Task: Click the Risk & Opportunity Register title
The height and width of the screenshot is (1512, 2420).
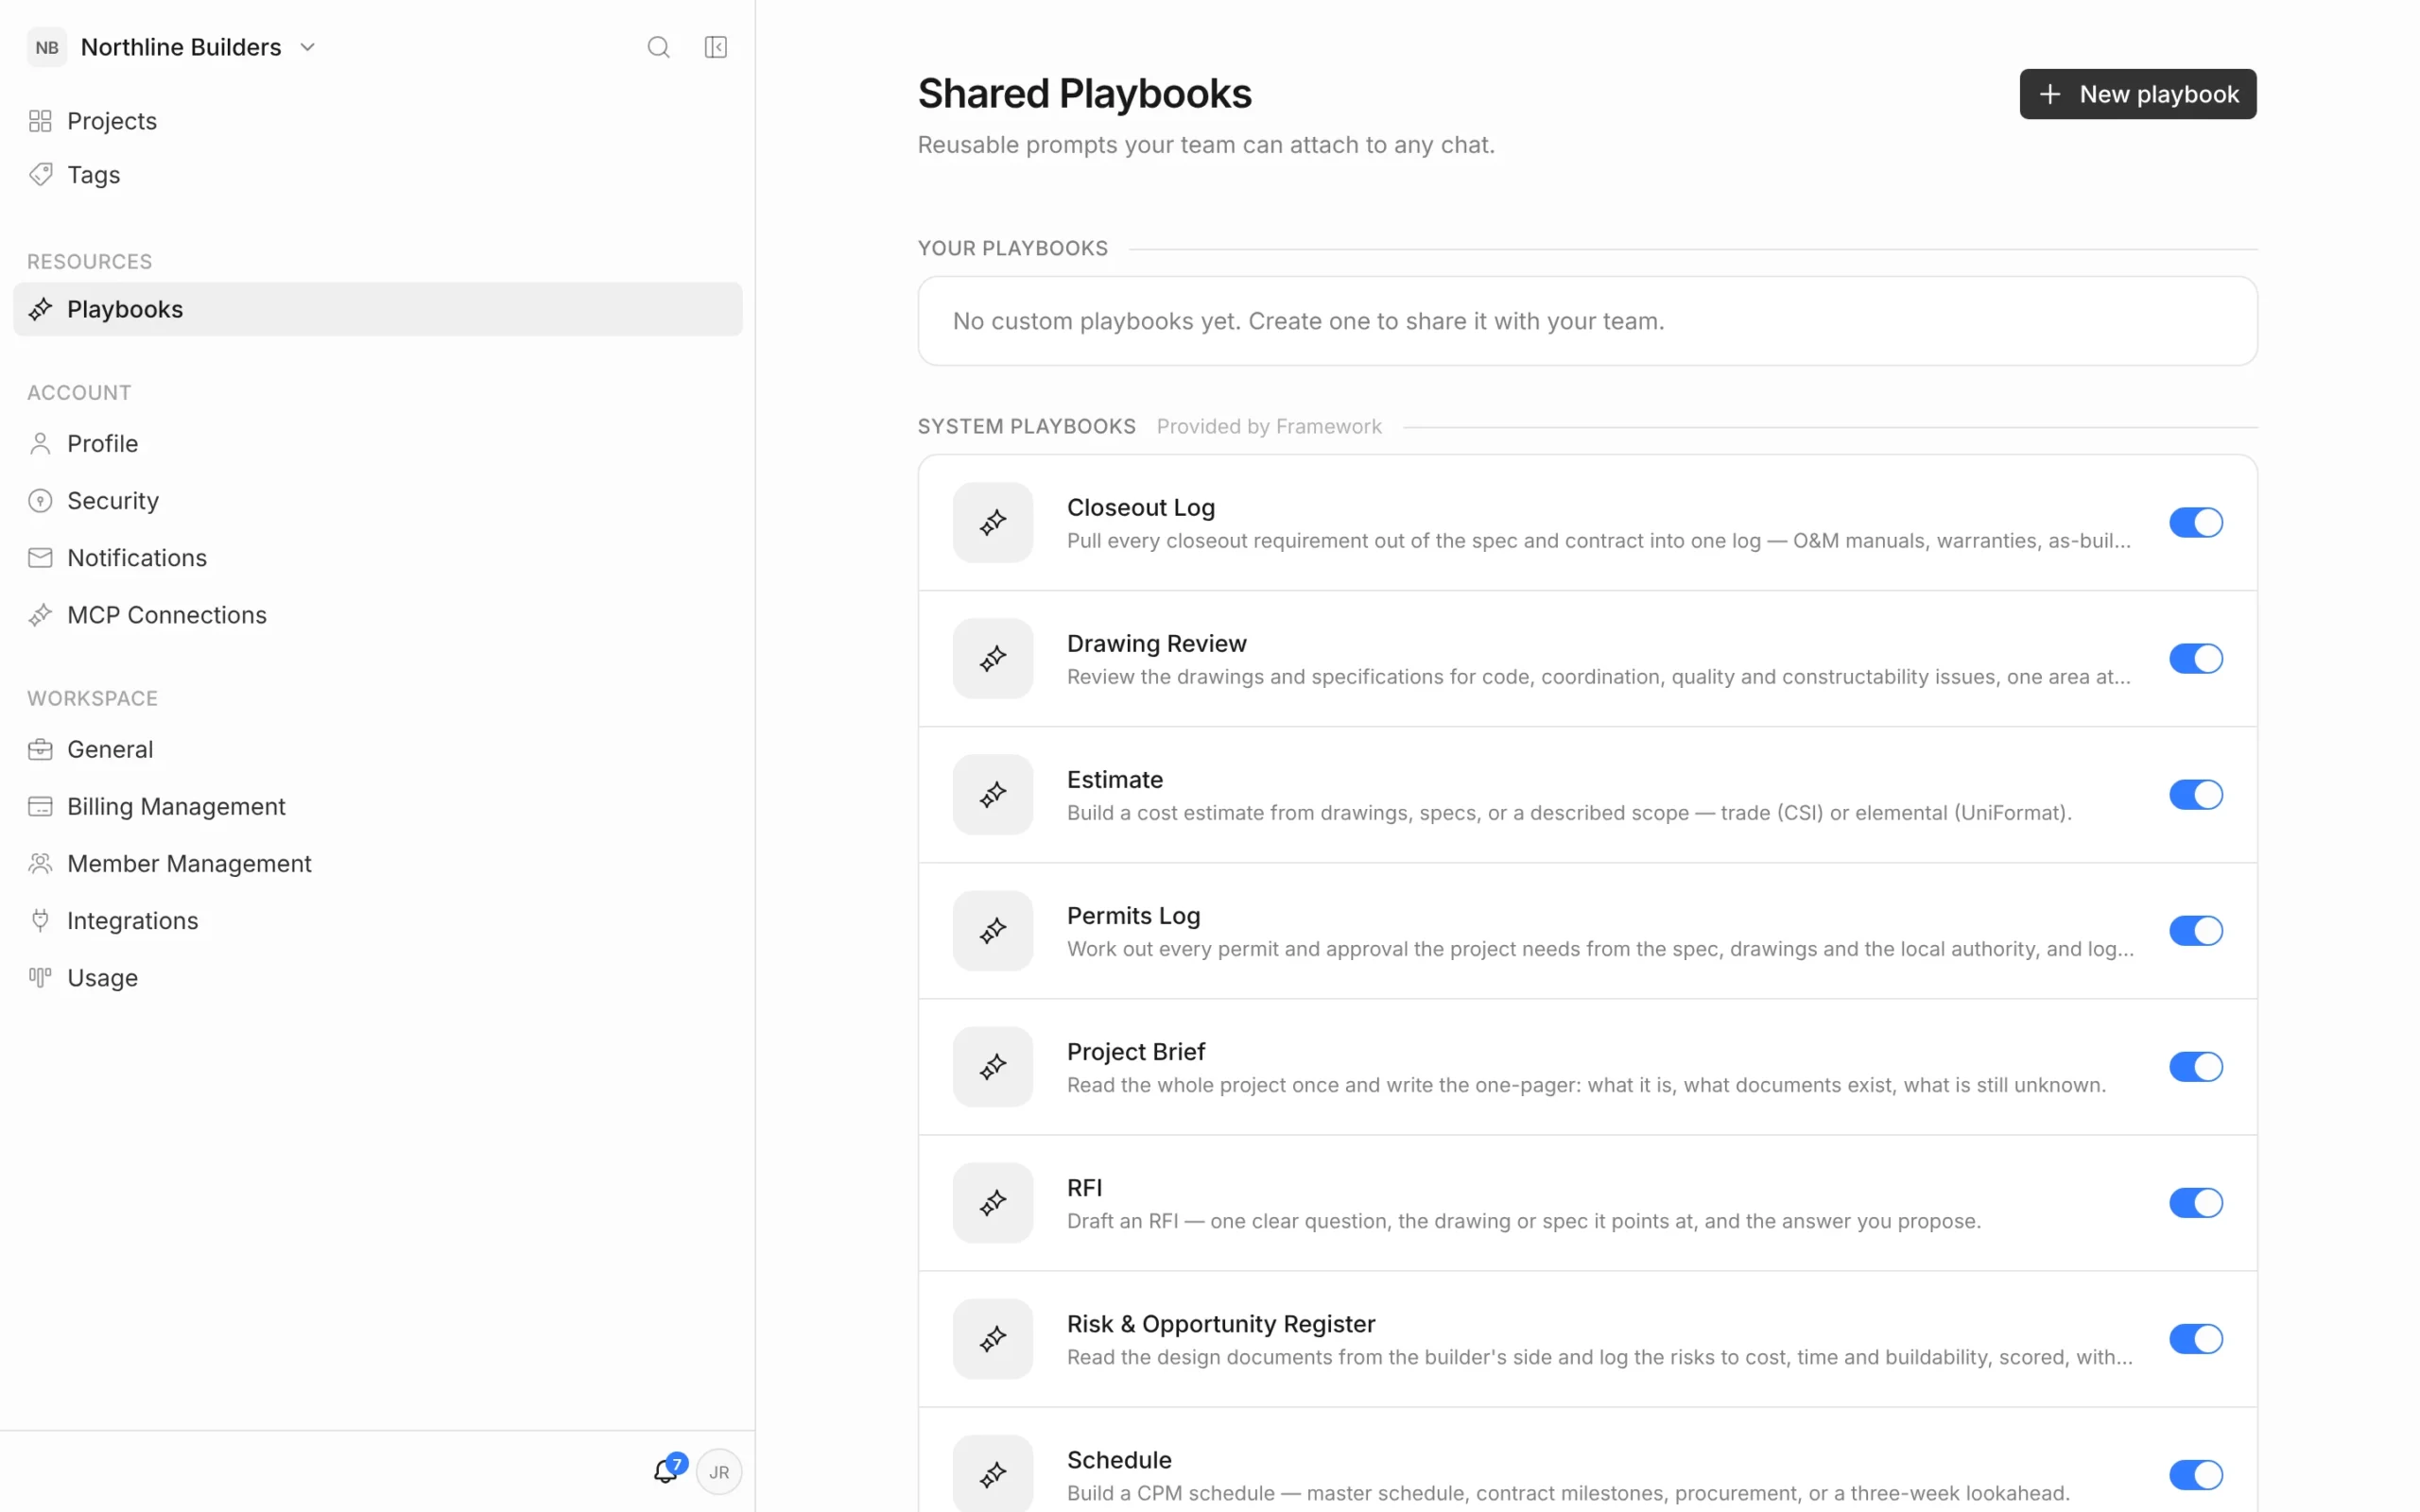Action: 1220,1323
